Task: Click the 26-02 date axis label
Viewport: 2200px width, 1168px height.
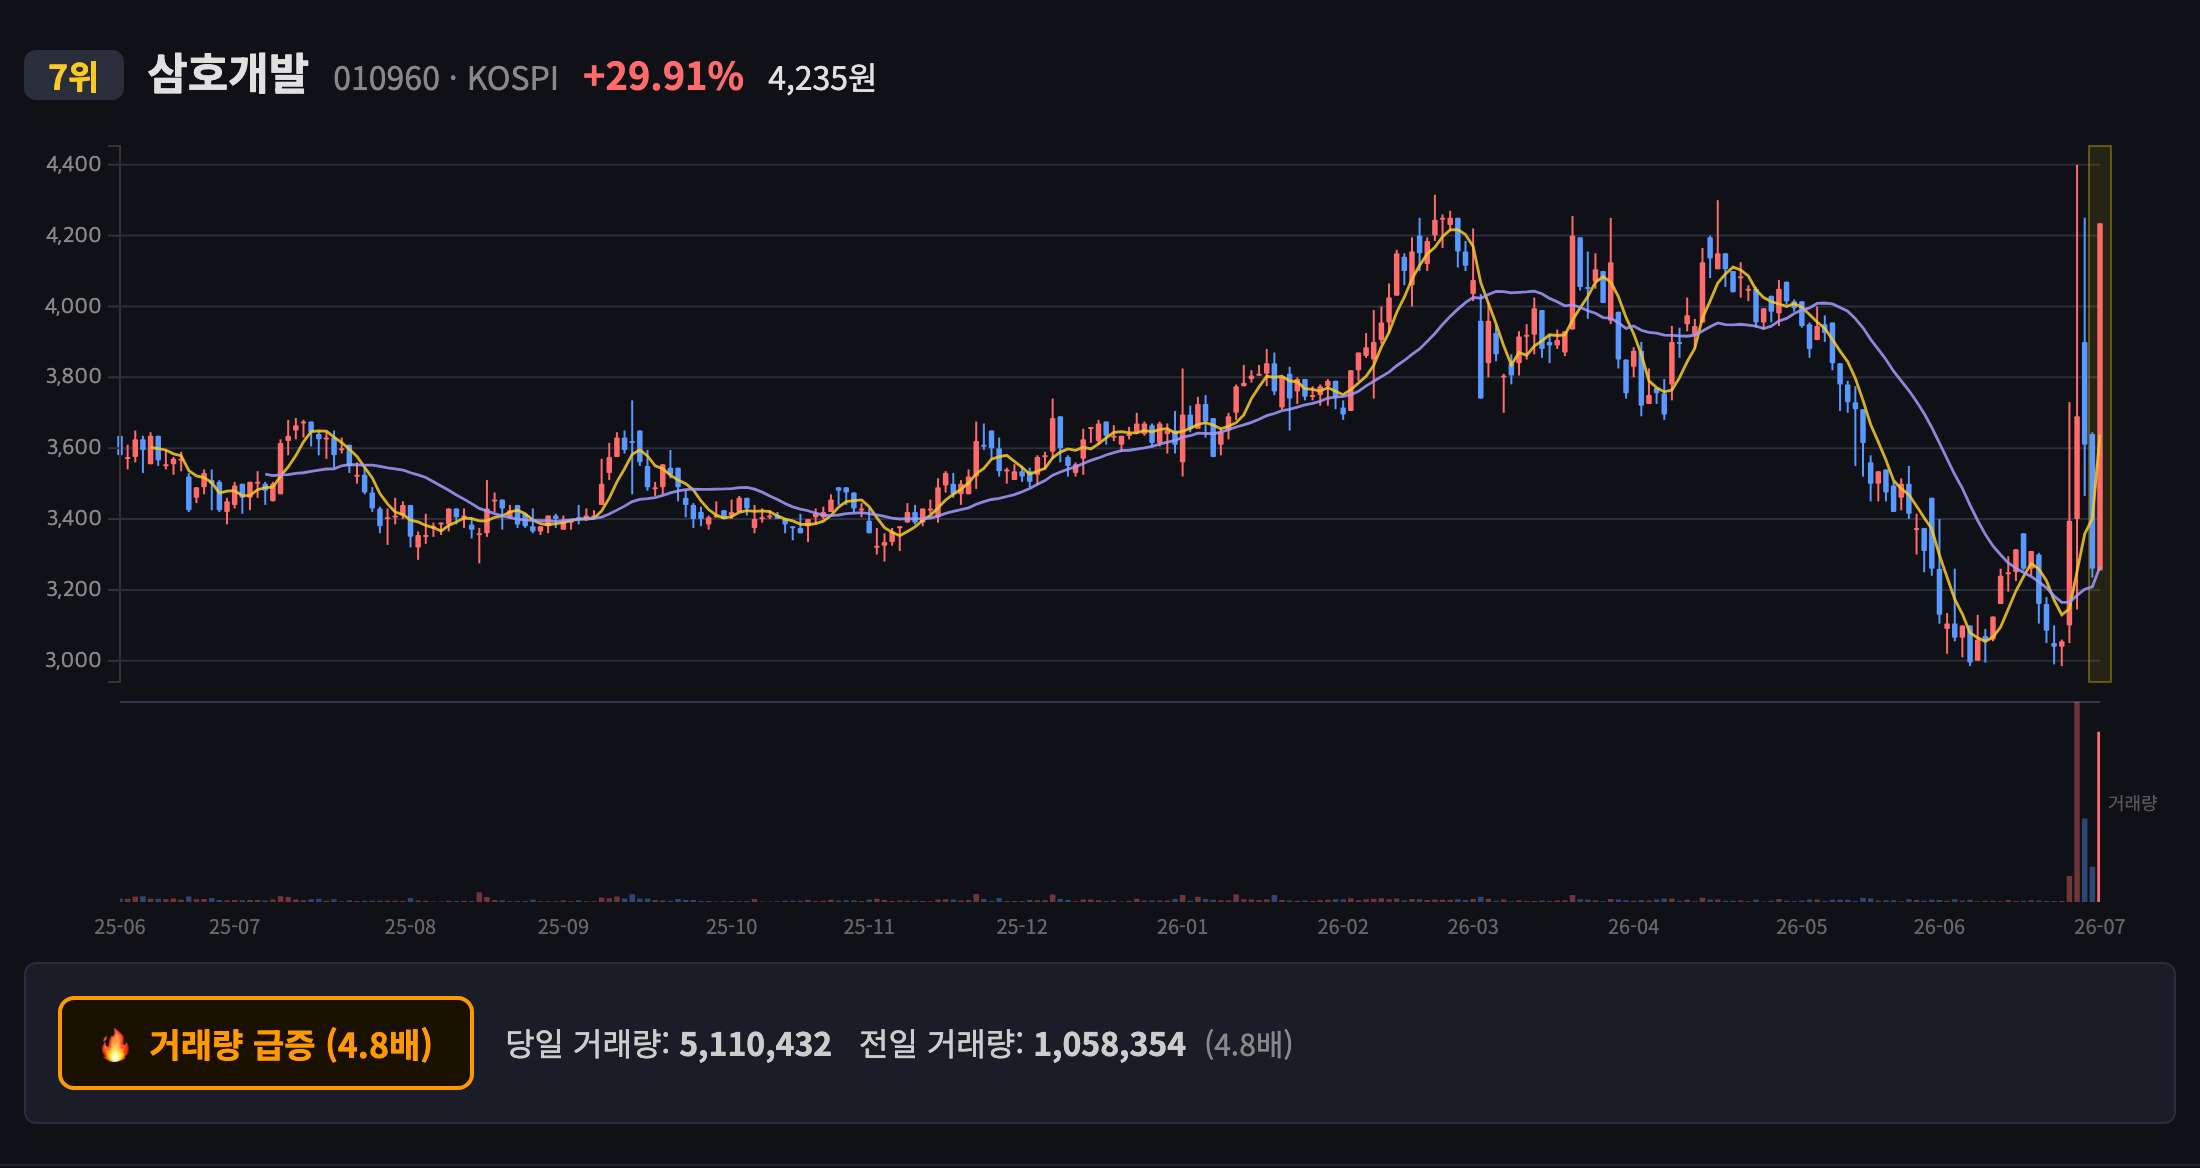Action: pos(1343,927)
